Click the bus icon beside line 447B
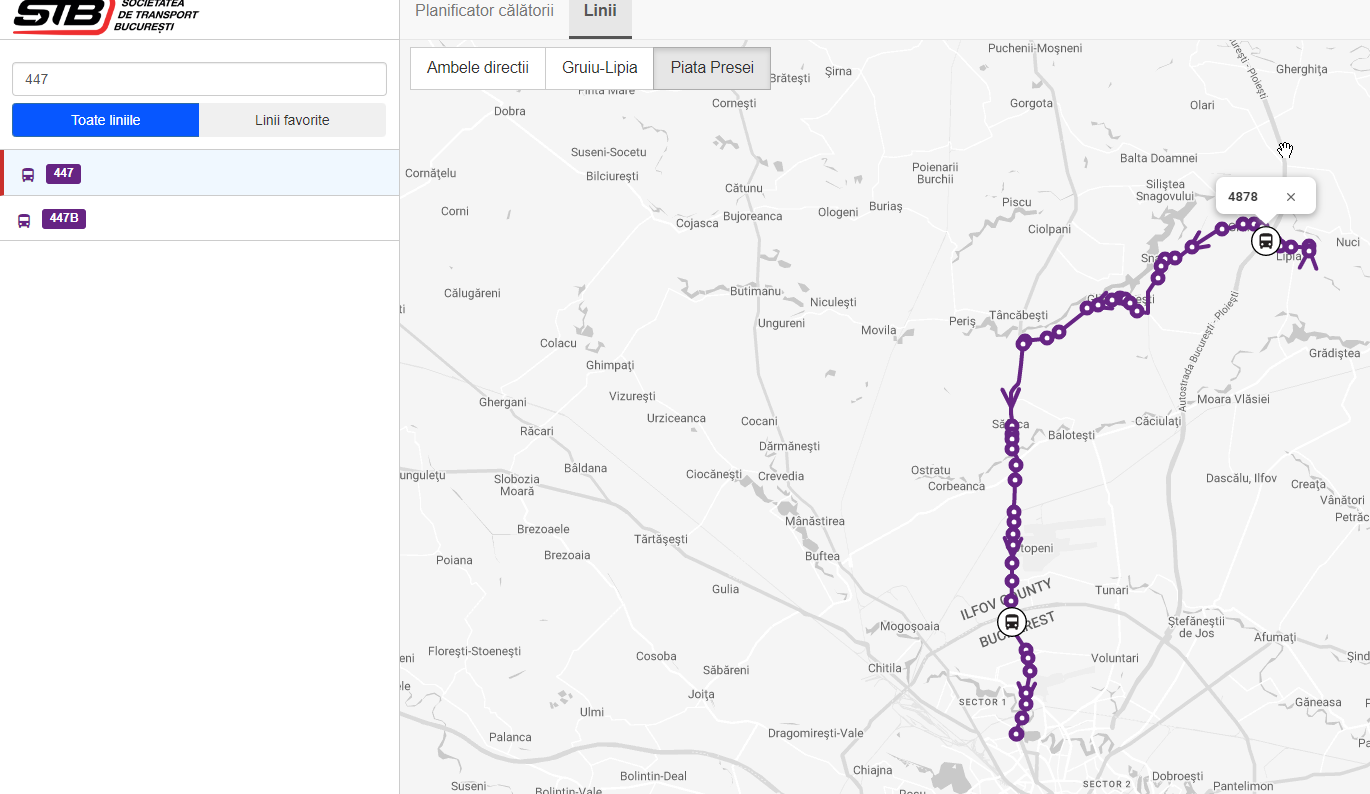1370x794 pixels. pos(24,220)
